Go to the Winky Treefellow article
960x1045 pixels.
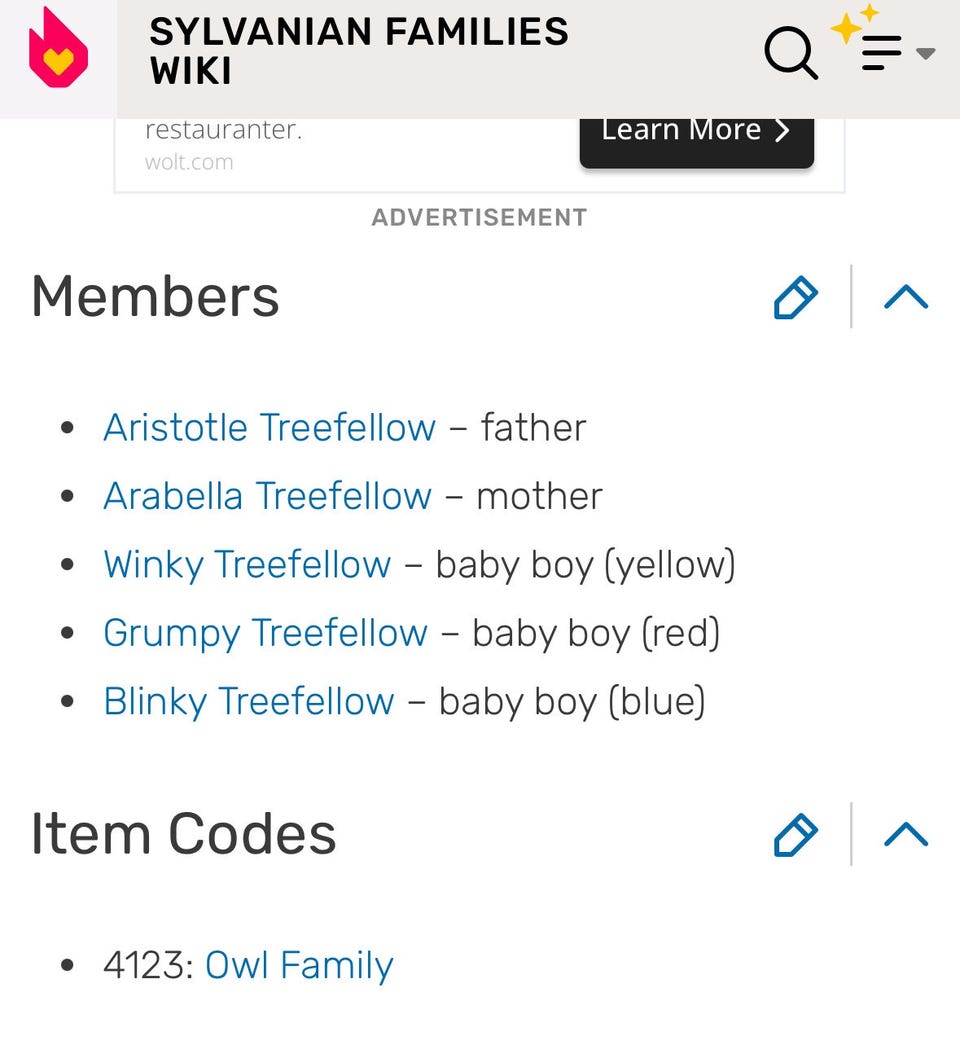coord(247,565)
